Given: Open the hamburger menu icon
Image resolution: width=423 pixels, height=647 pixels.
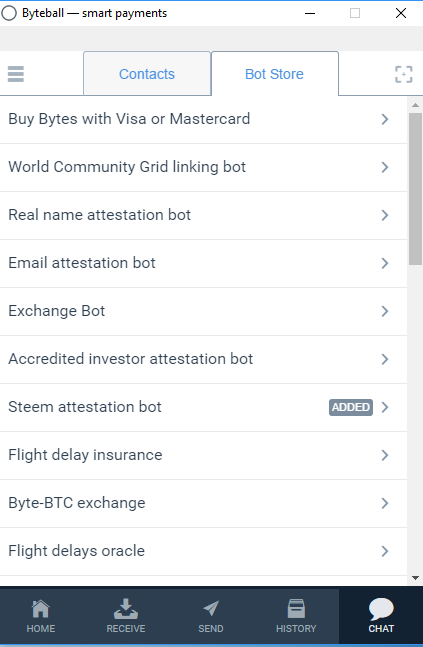Looking at the screenshot, I should coord(16,74).
